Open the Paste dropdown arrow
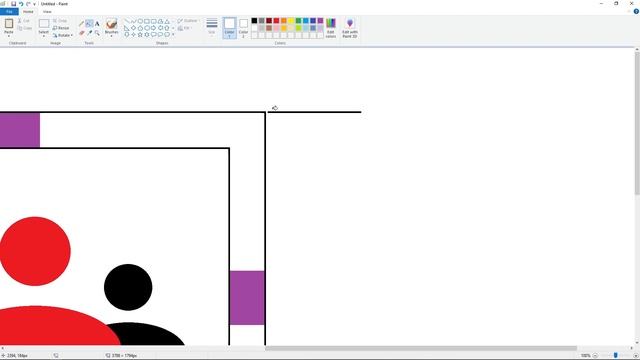This screenshot has height=360, width=640. [x=9, y=36]
